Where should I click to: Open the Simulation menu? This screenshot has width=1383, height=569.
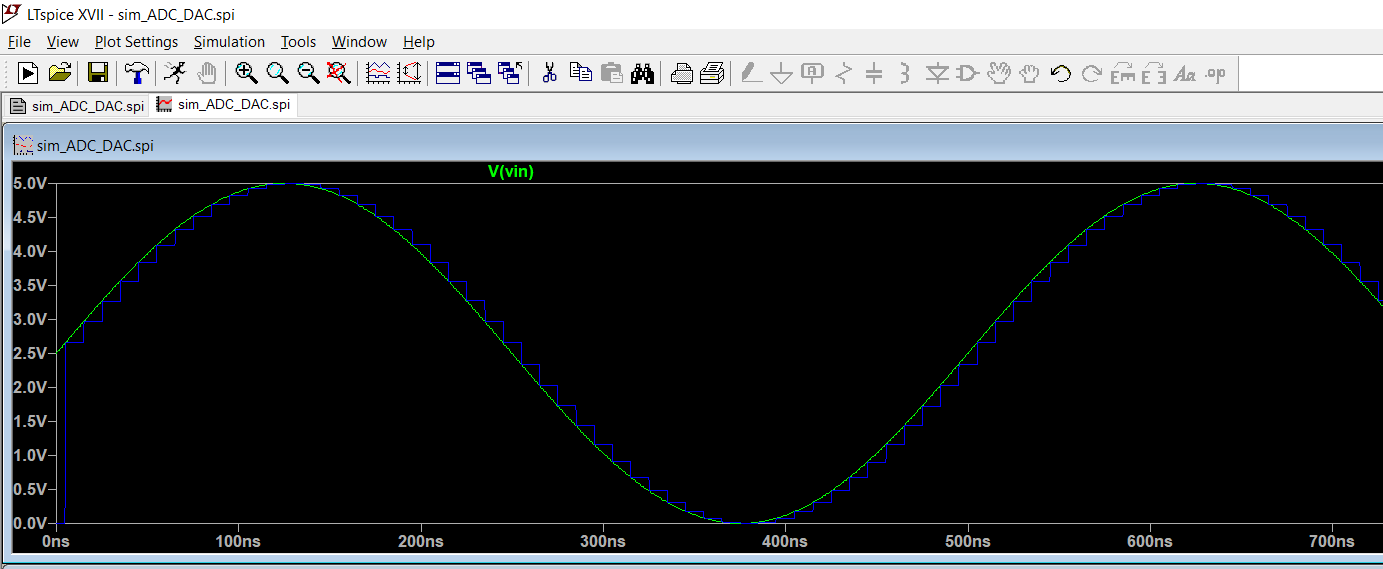(229, 42)
